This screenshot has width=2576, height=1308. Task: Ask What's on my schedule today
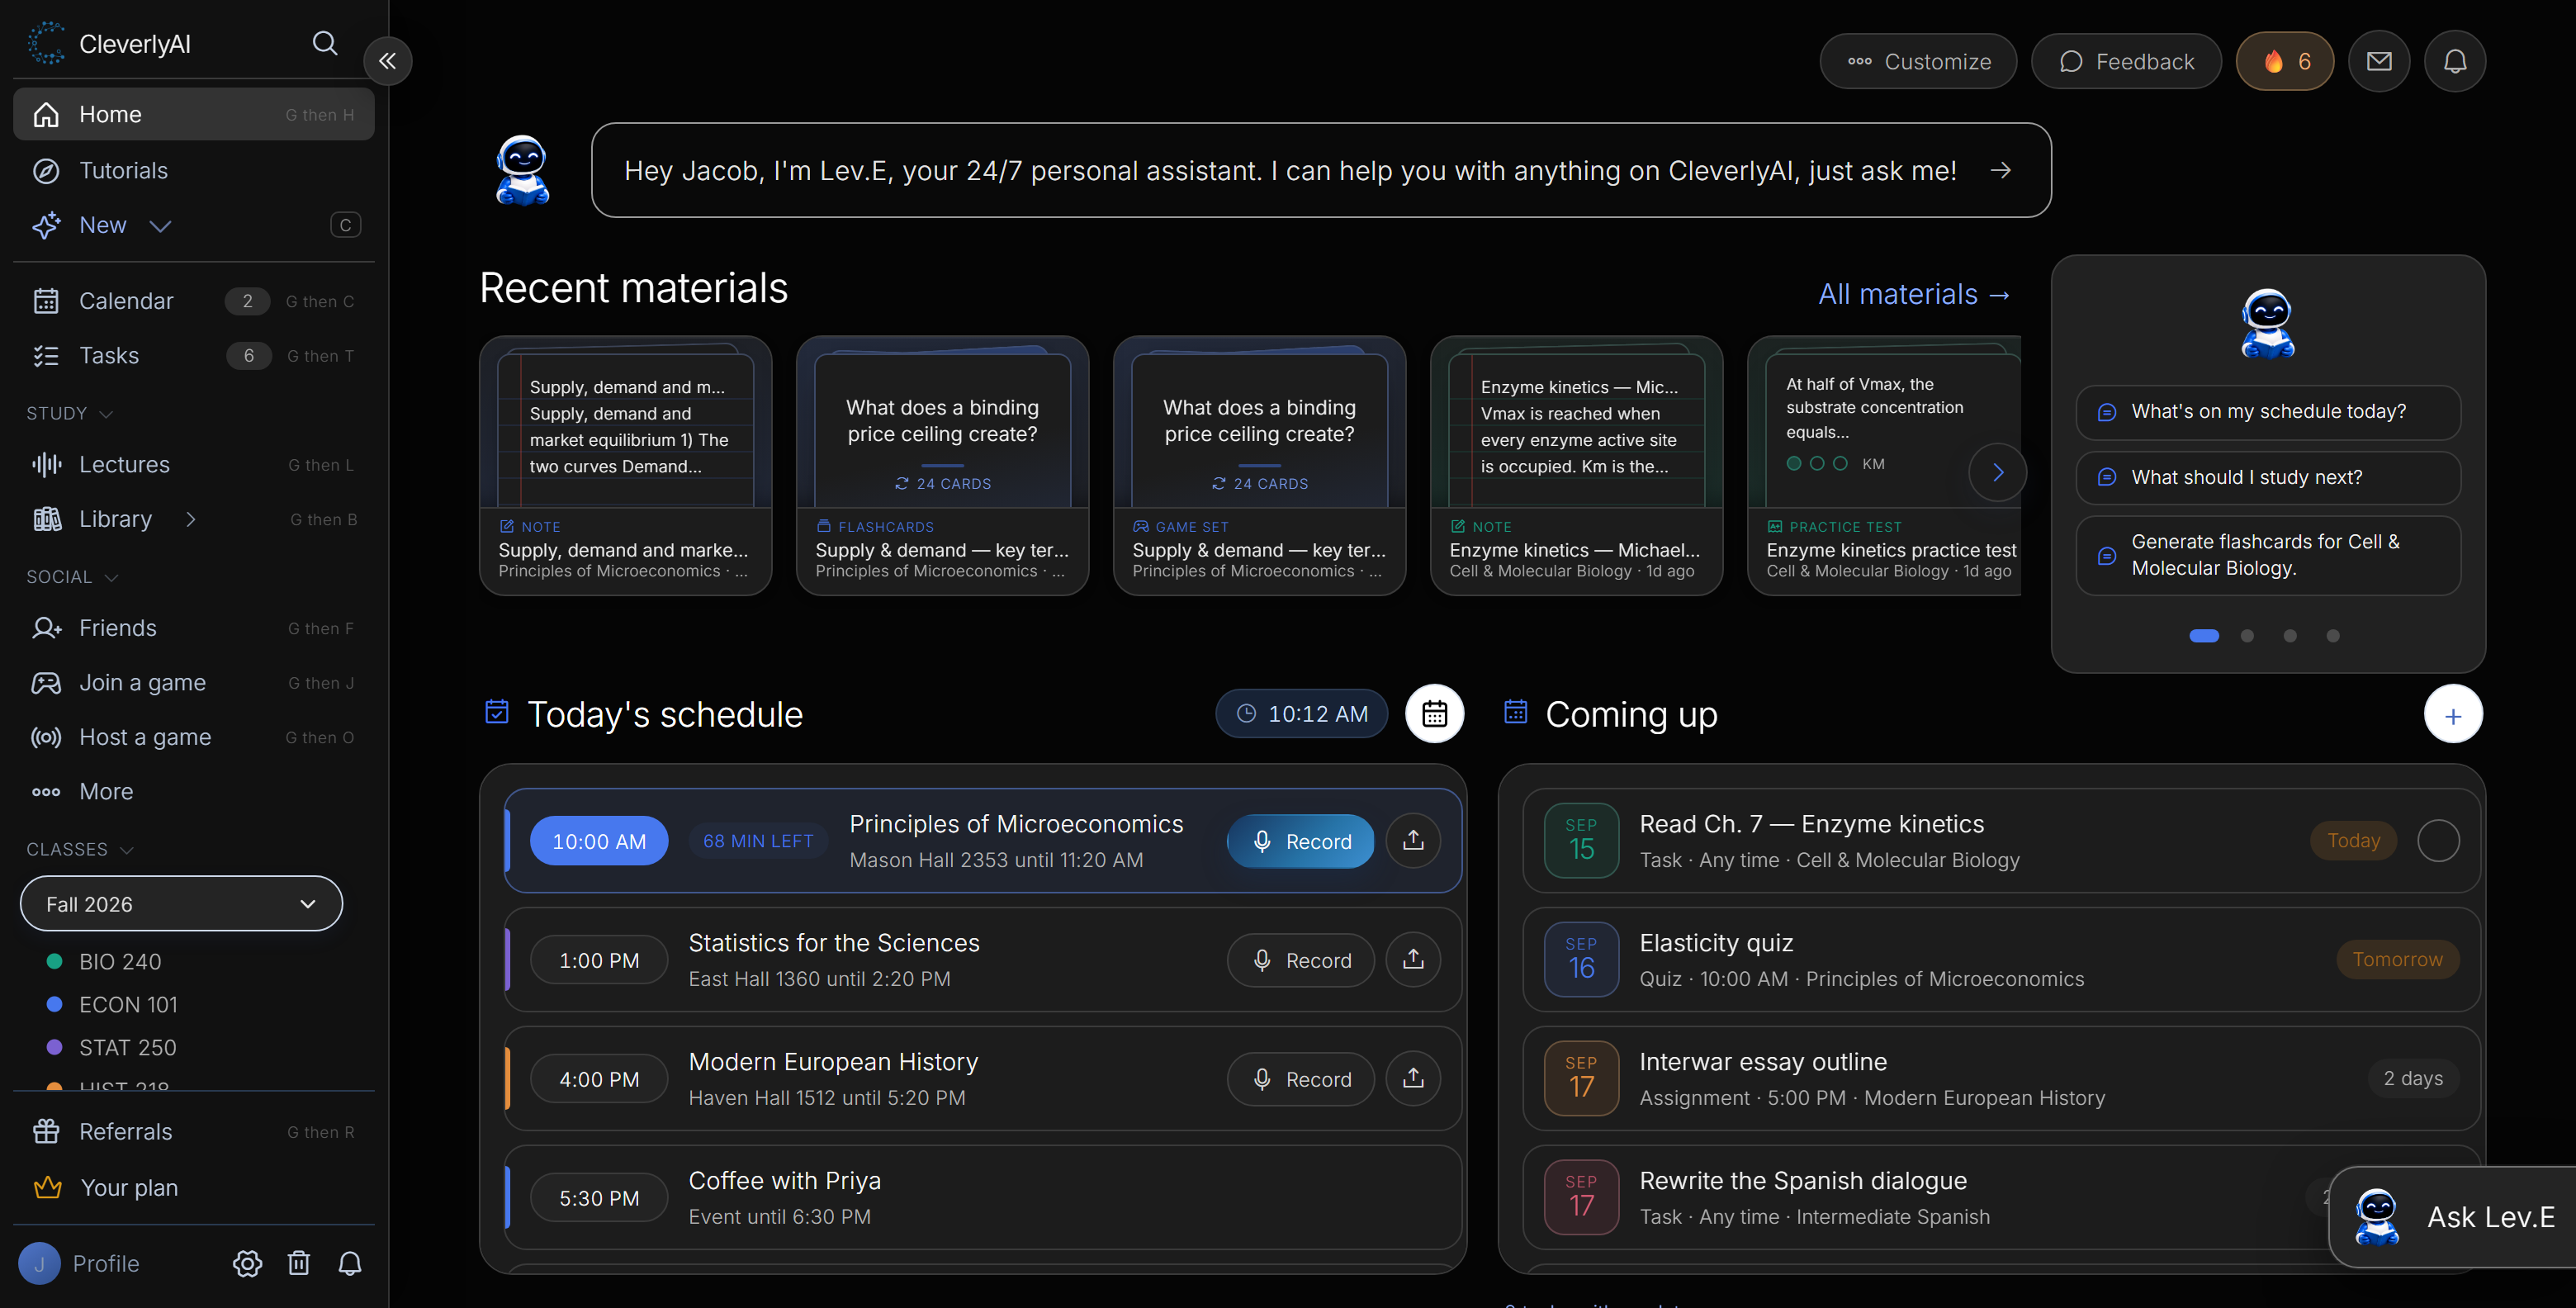(2268, 411)
